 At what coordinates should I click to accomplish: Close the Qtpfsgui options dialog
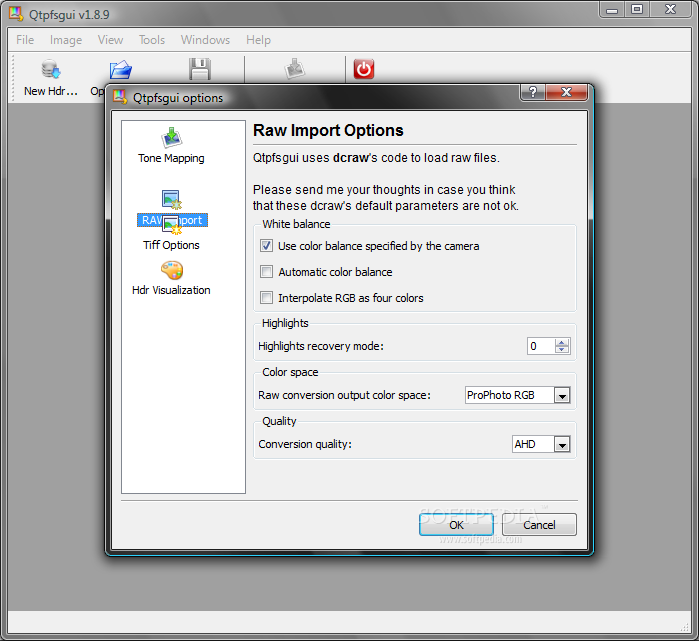pos(567,92)
